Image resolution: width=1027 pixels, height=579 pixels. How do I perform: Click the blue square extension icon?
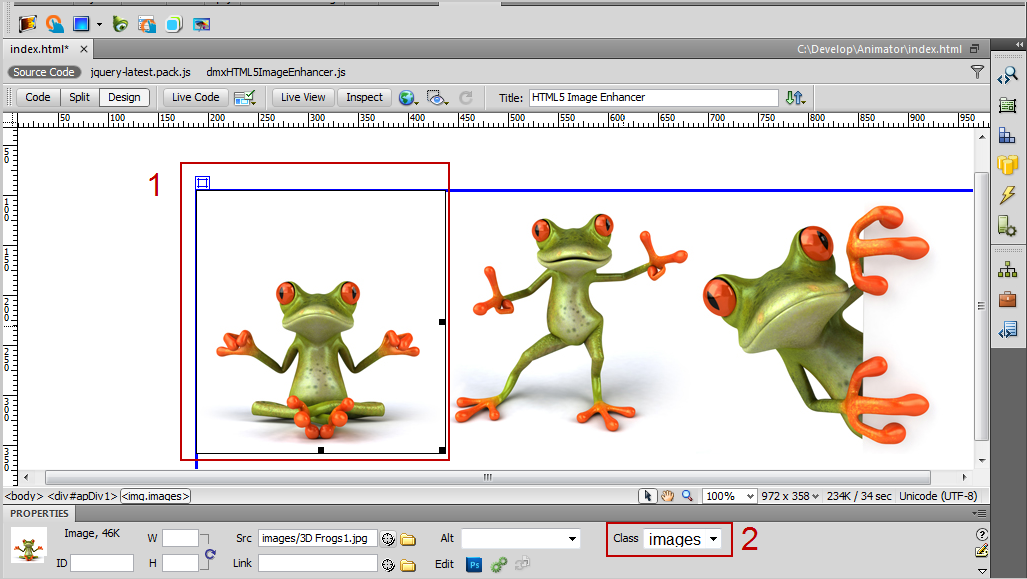tap(81, 24)
